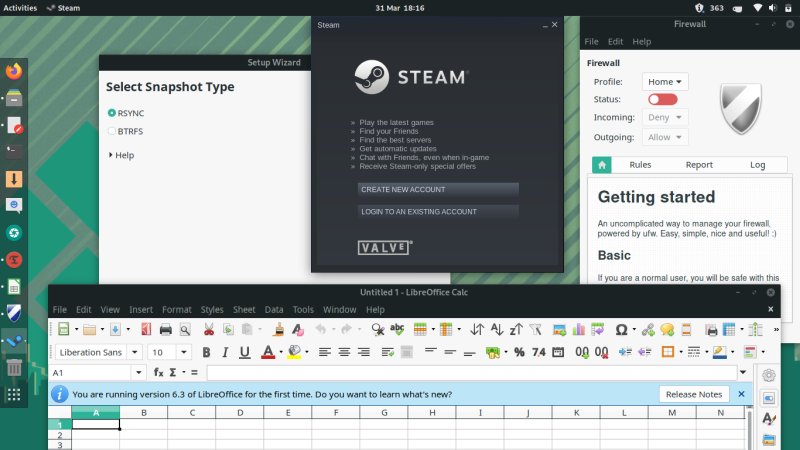Viewport: 800px width, 450px height.
Task: Click the Export as PDF icon
Action: pyautogui.click(x=146, y=329)
